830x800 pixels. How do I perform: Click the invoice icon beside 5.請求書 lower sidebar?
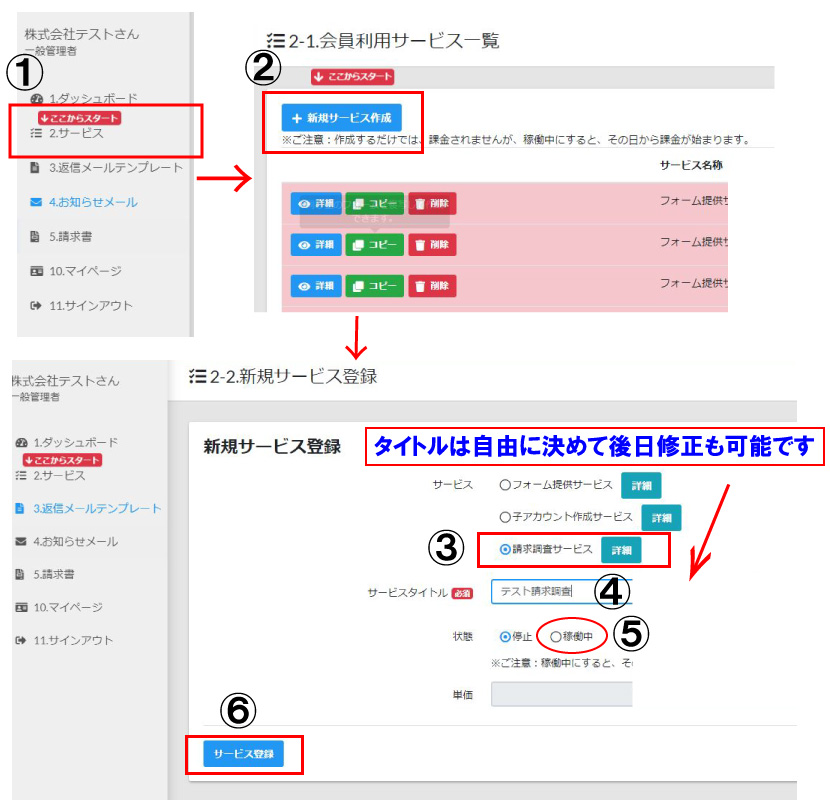pos(20,574)
